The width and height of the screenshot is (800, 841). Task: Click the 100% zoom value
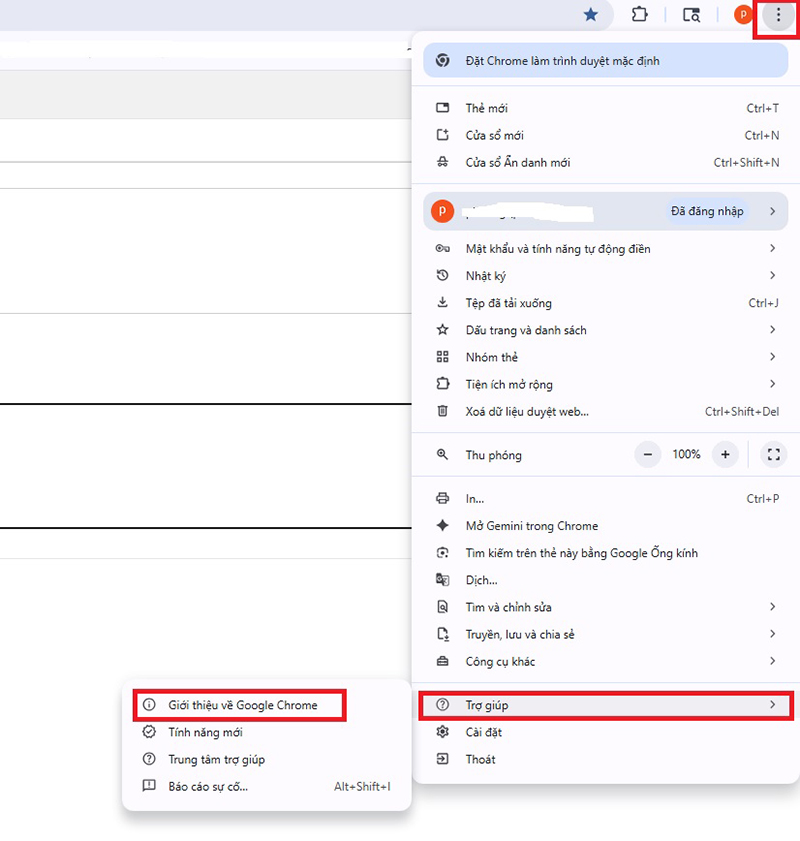click(x=686, y=454)
